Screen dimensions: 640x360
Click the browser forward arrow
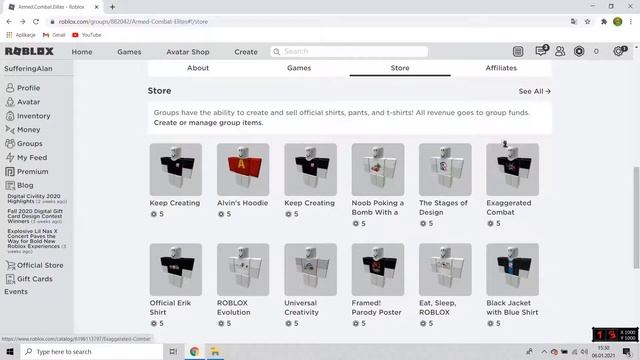(x=22, y=22)
